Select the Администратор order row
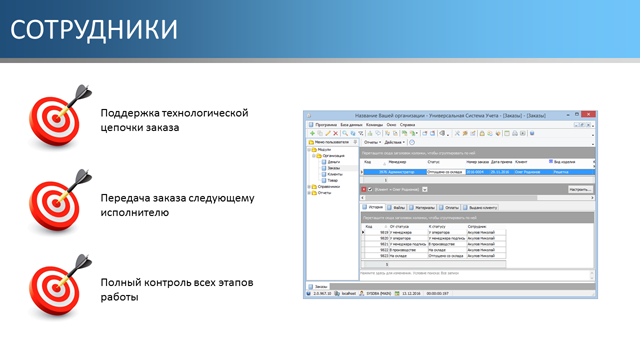Screen dimensions: 640x360 (x=478, y=172)
